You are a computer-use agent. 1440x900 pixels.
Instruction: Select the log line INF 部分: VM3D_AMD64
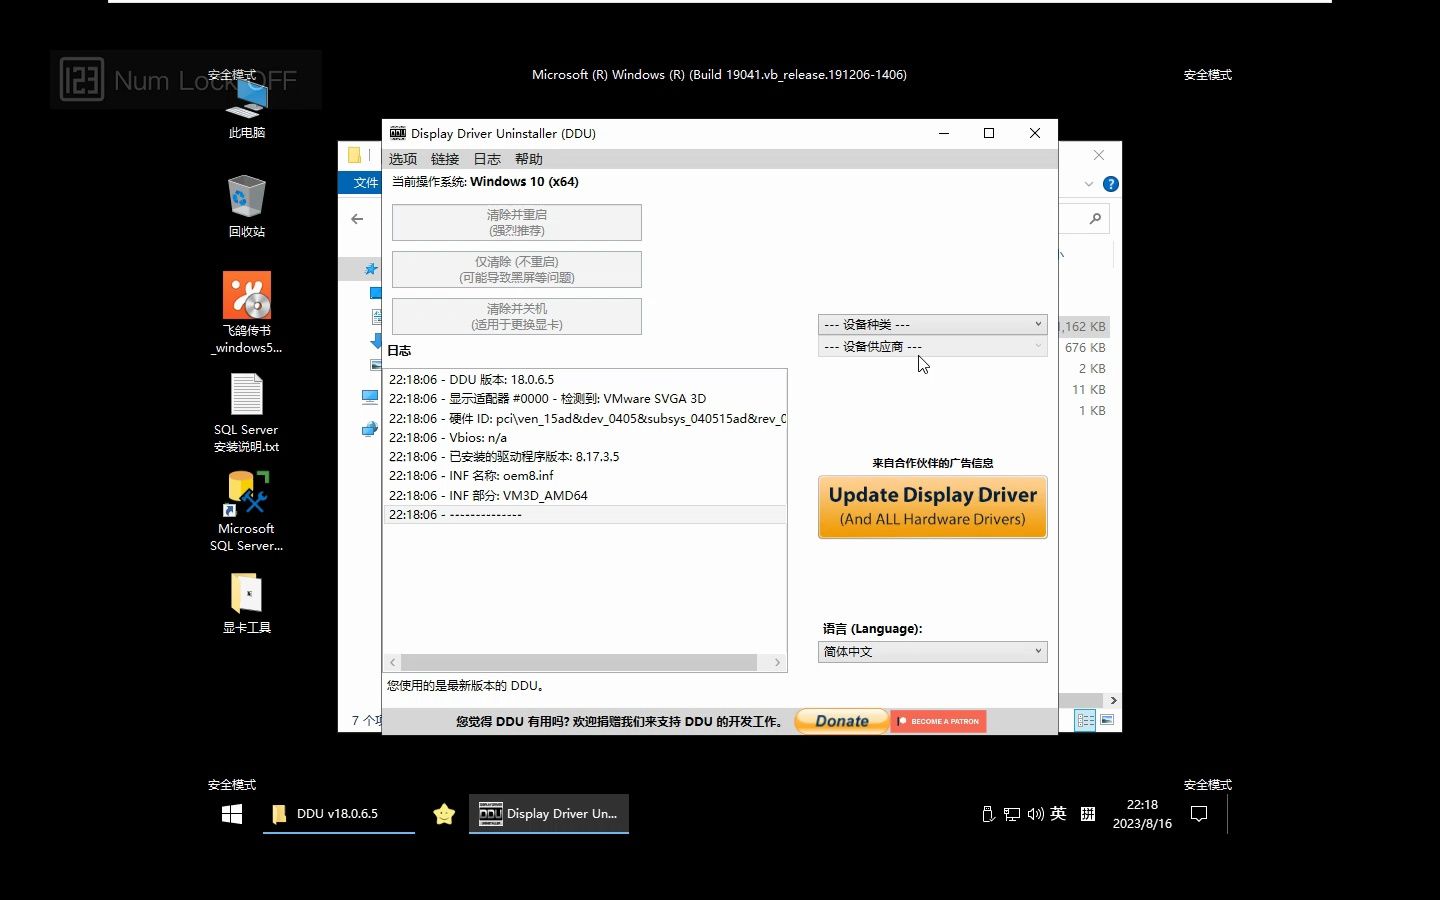pyautogui.click(x=585, y=496)
